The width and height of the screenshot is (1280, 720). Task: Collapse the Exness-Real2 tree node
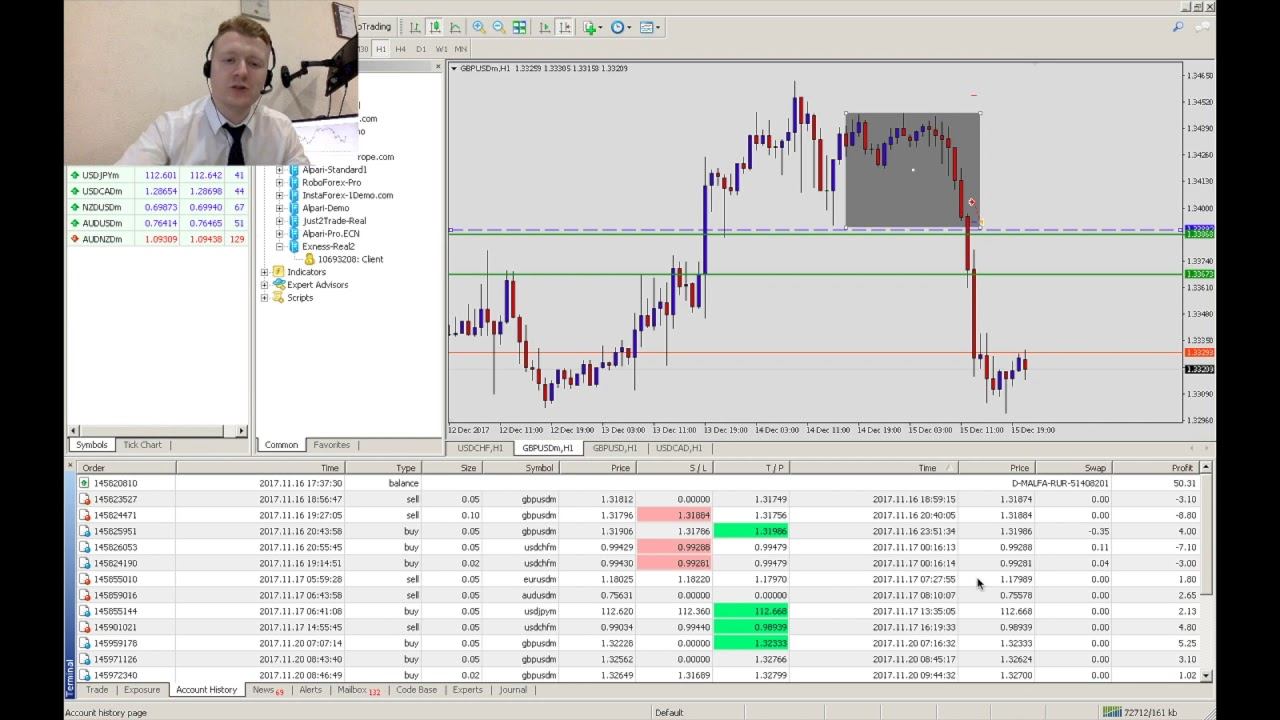(279, 246)
